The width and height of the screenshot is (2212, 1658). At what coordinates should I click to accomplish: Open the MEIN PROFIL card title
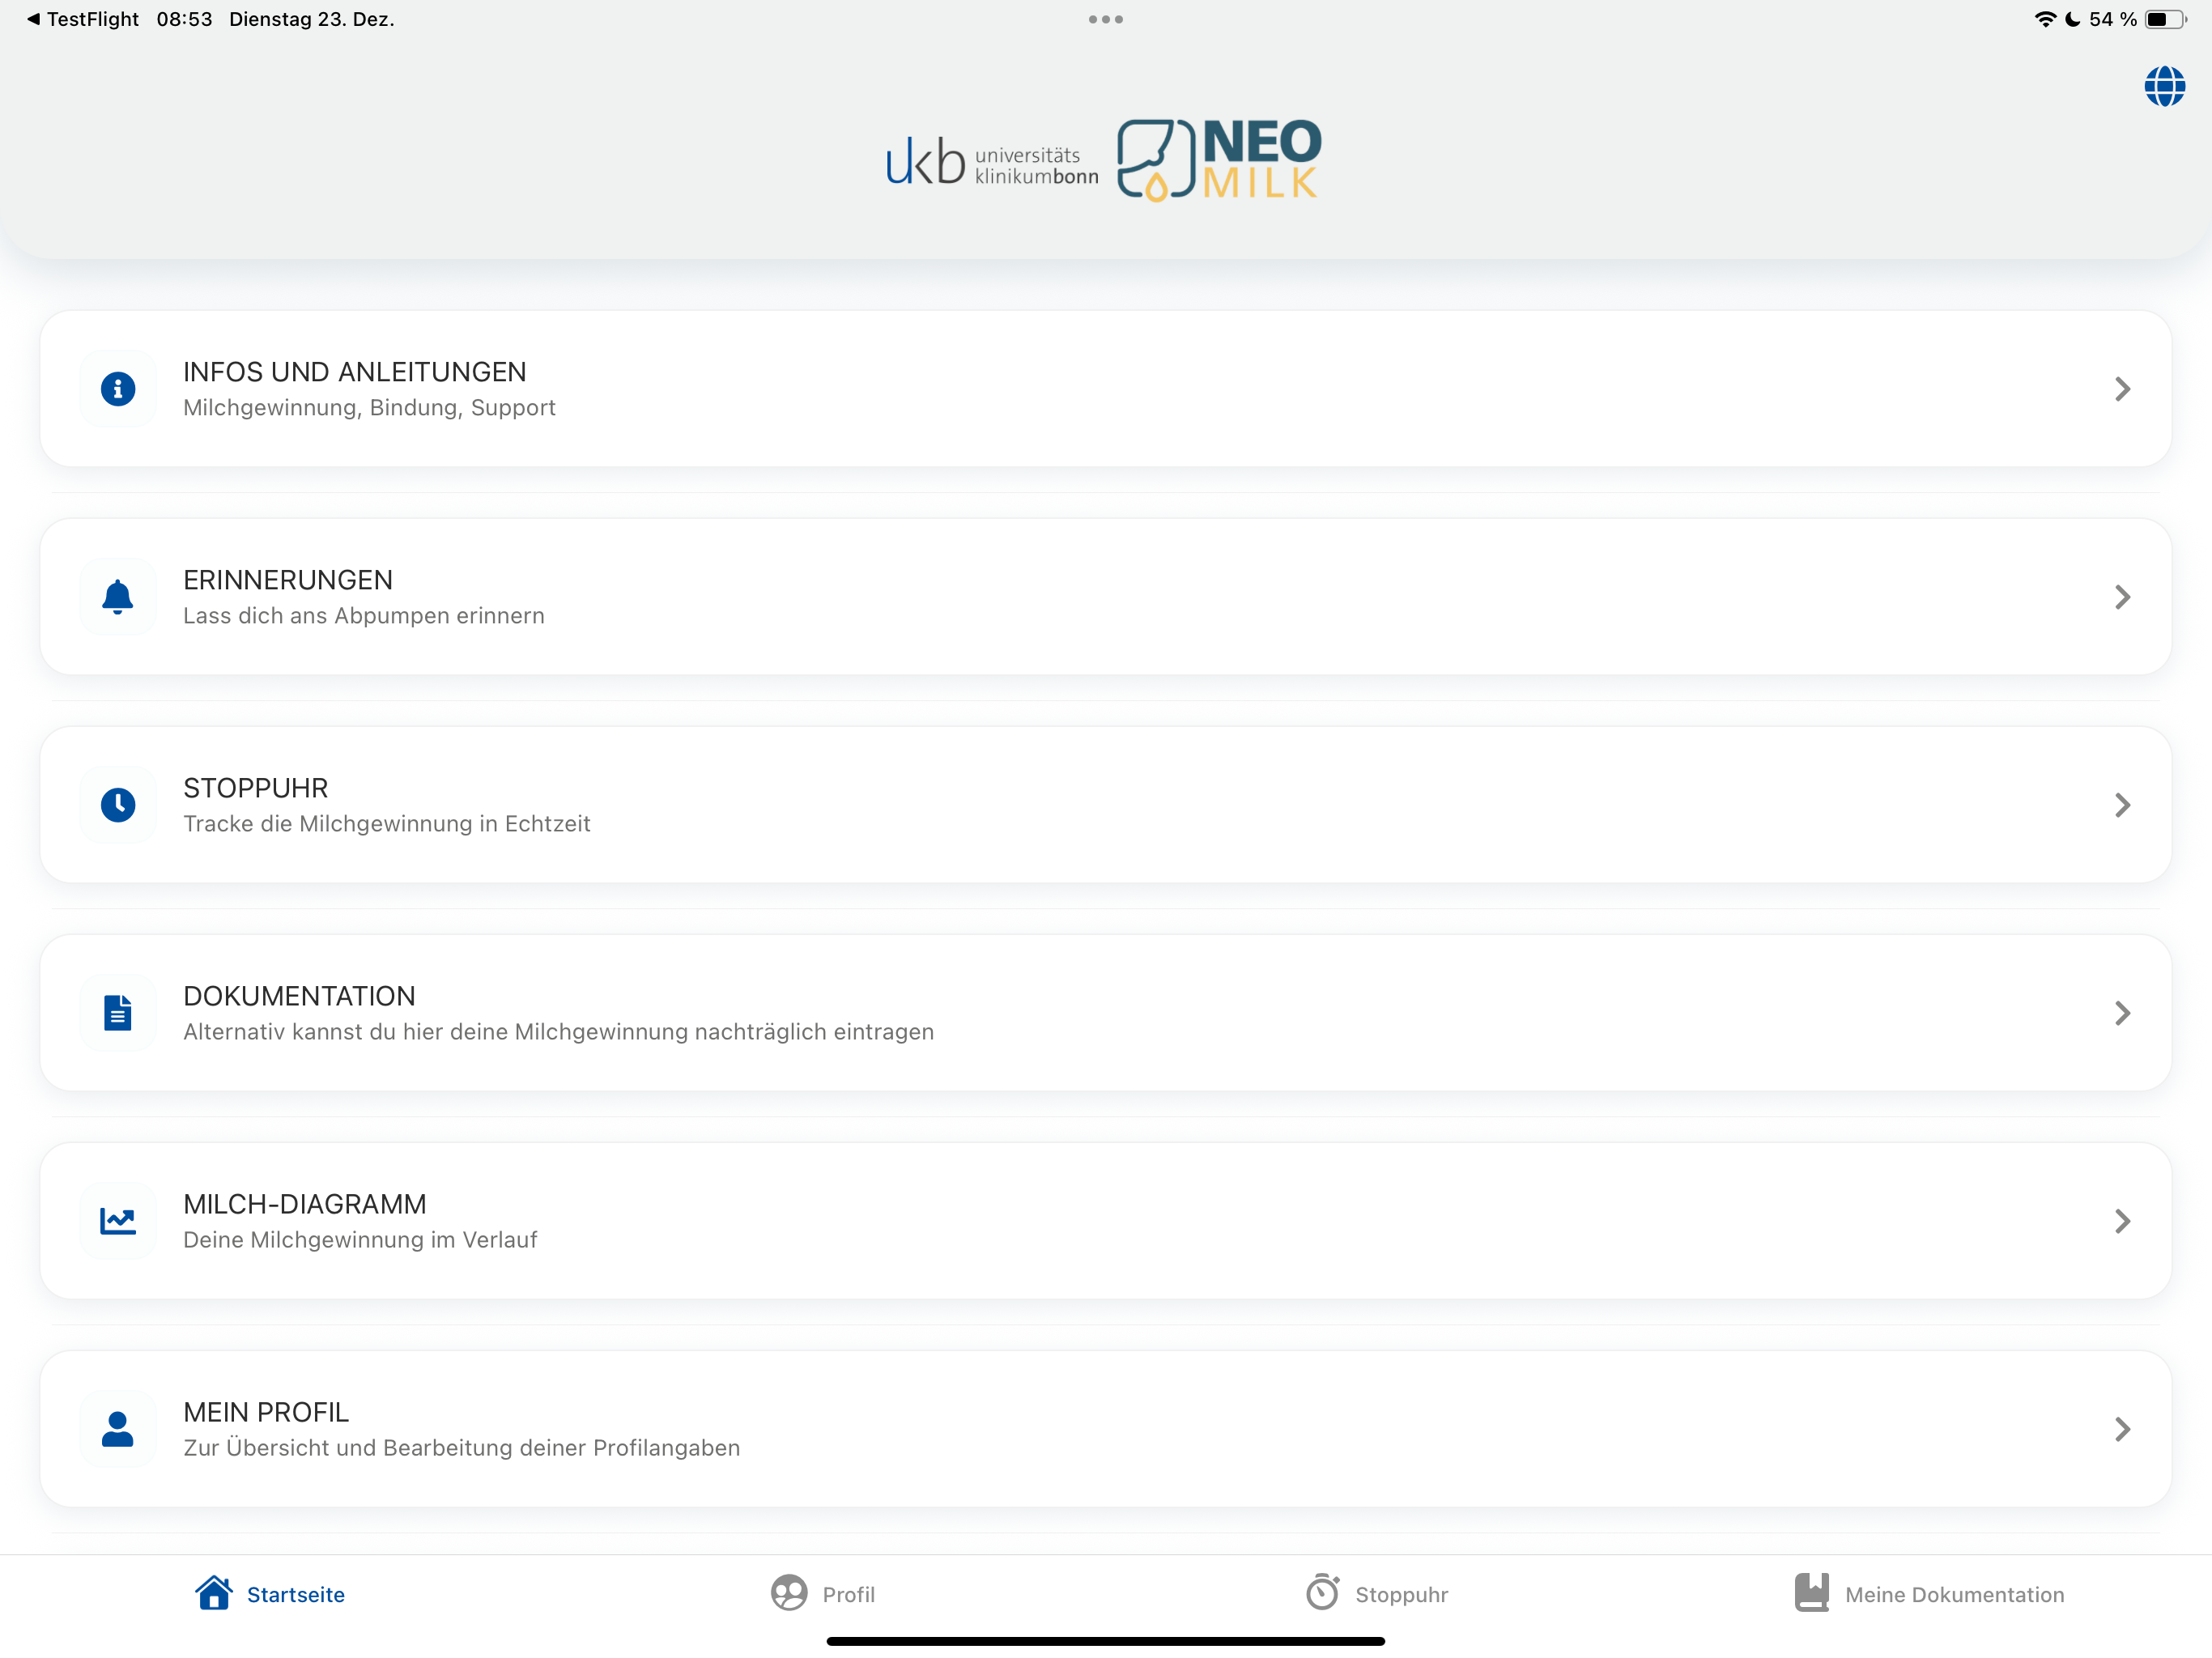click(x=266, y=1412)
